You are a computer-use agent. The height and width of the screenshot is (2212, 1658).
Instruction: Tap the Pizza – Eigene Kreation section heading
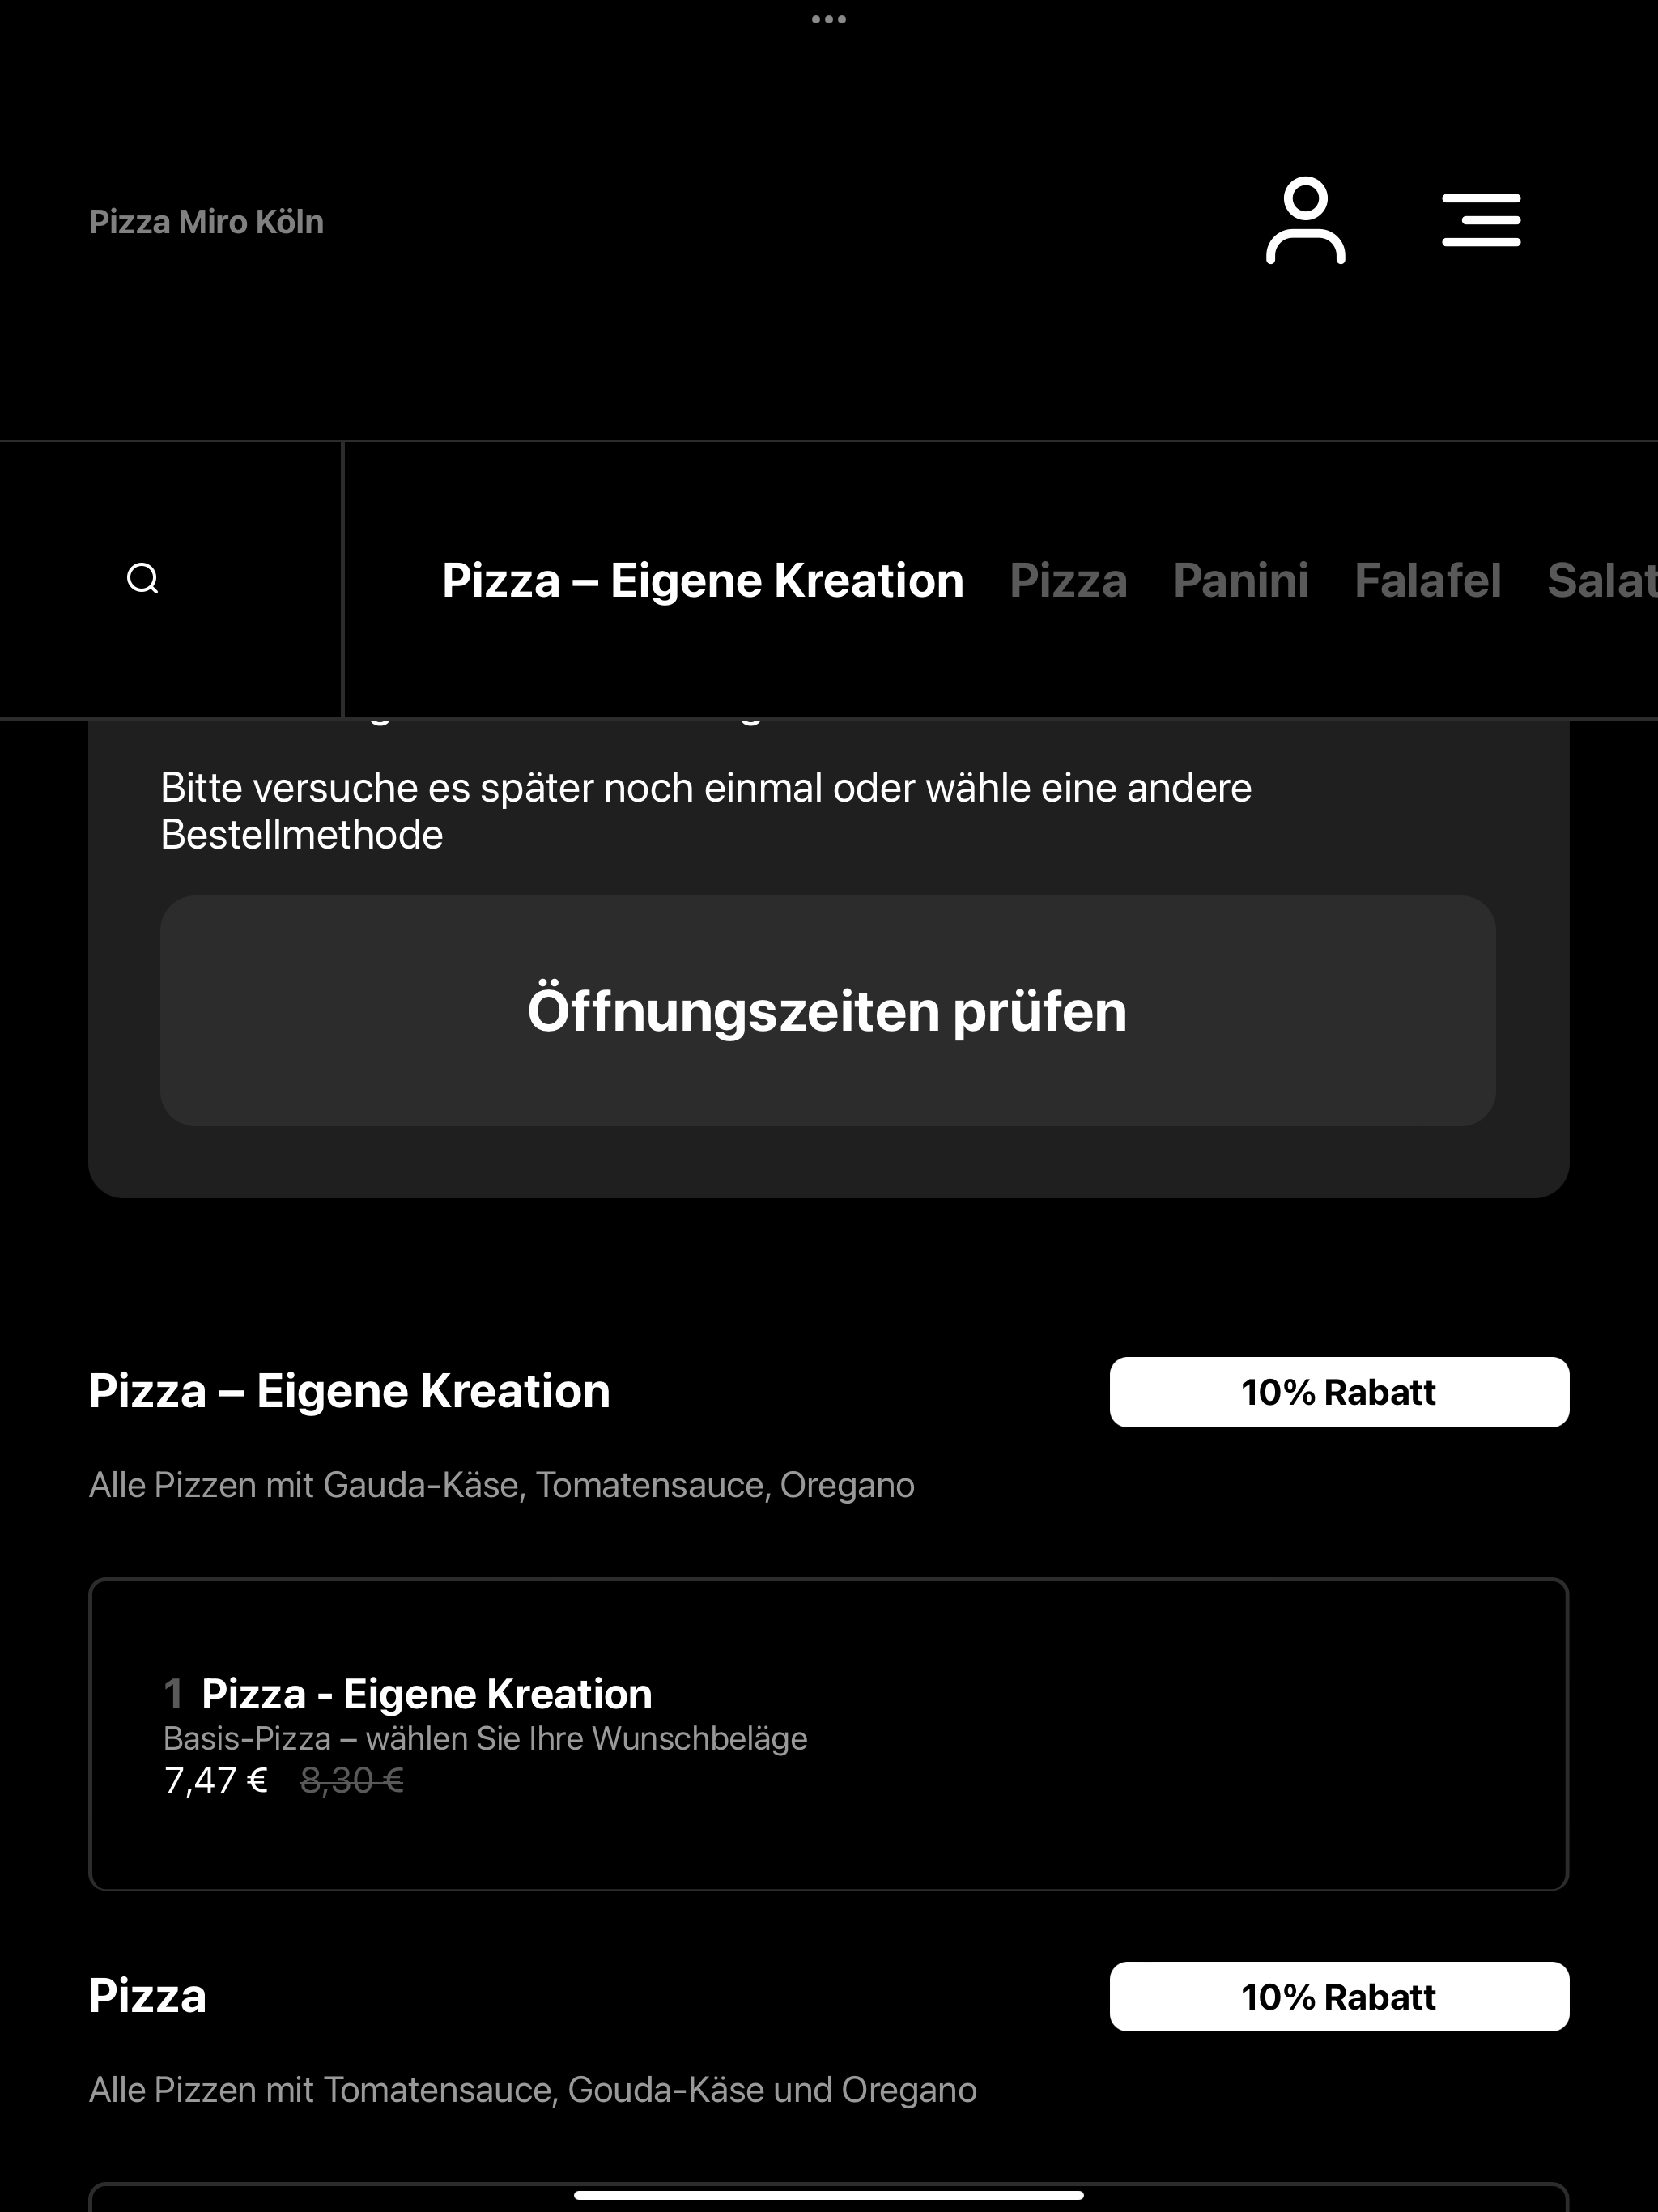point(349,1391)
